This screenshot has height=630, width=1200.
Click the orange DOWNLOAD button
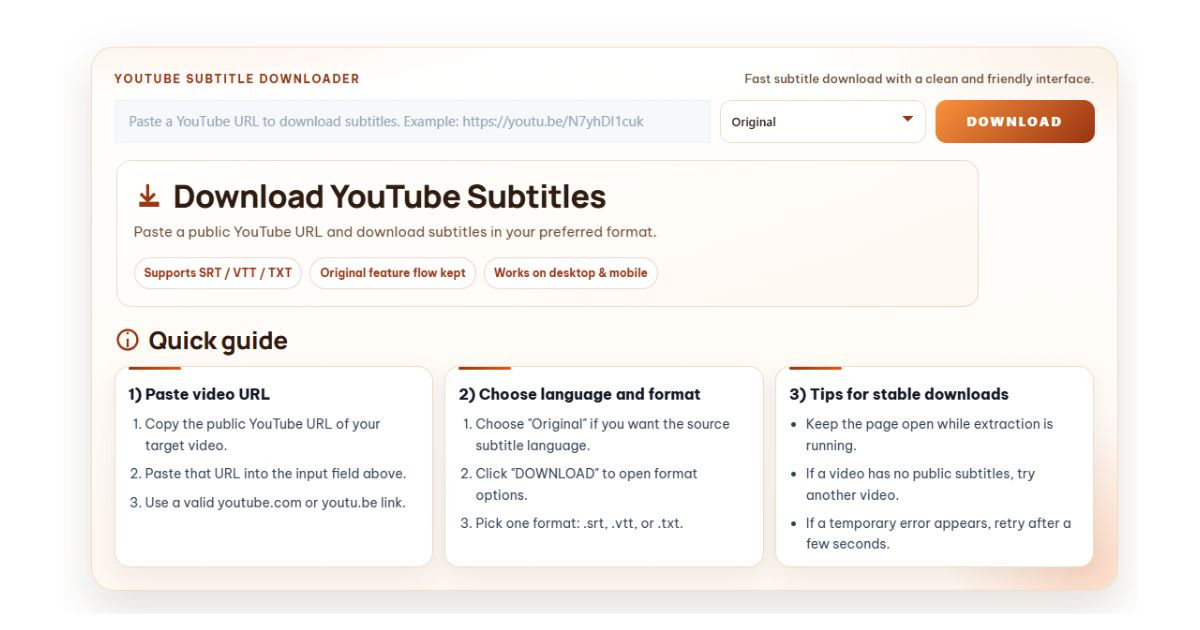coord(1015,122)
